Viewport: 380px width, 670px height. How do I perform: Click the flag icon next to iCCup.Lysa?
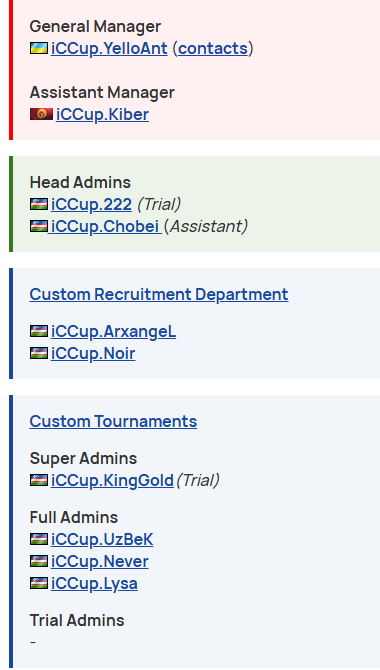(x=38, y=583)
